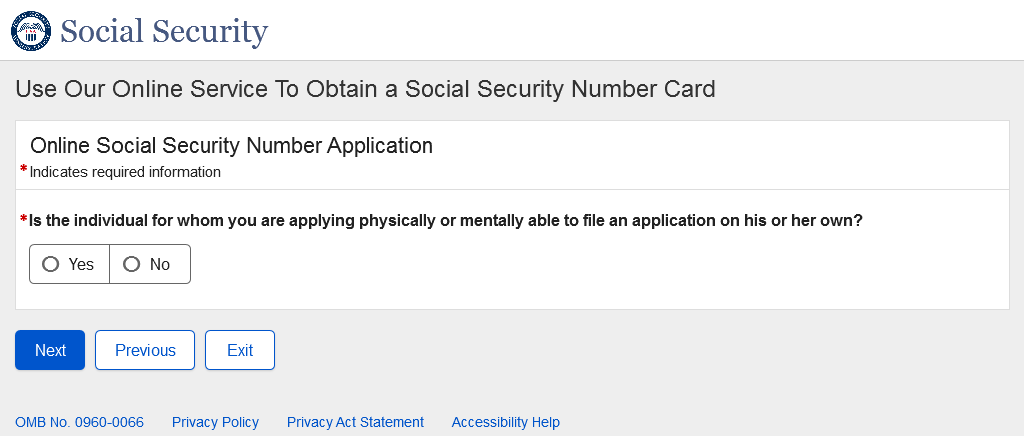This screenshot has width=1024, height=436.
Task: Click the "Online Social Security Number Application" heading
Action: pos(231,146)
